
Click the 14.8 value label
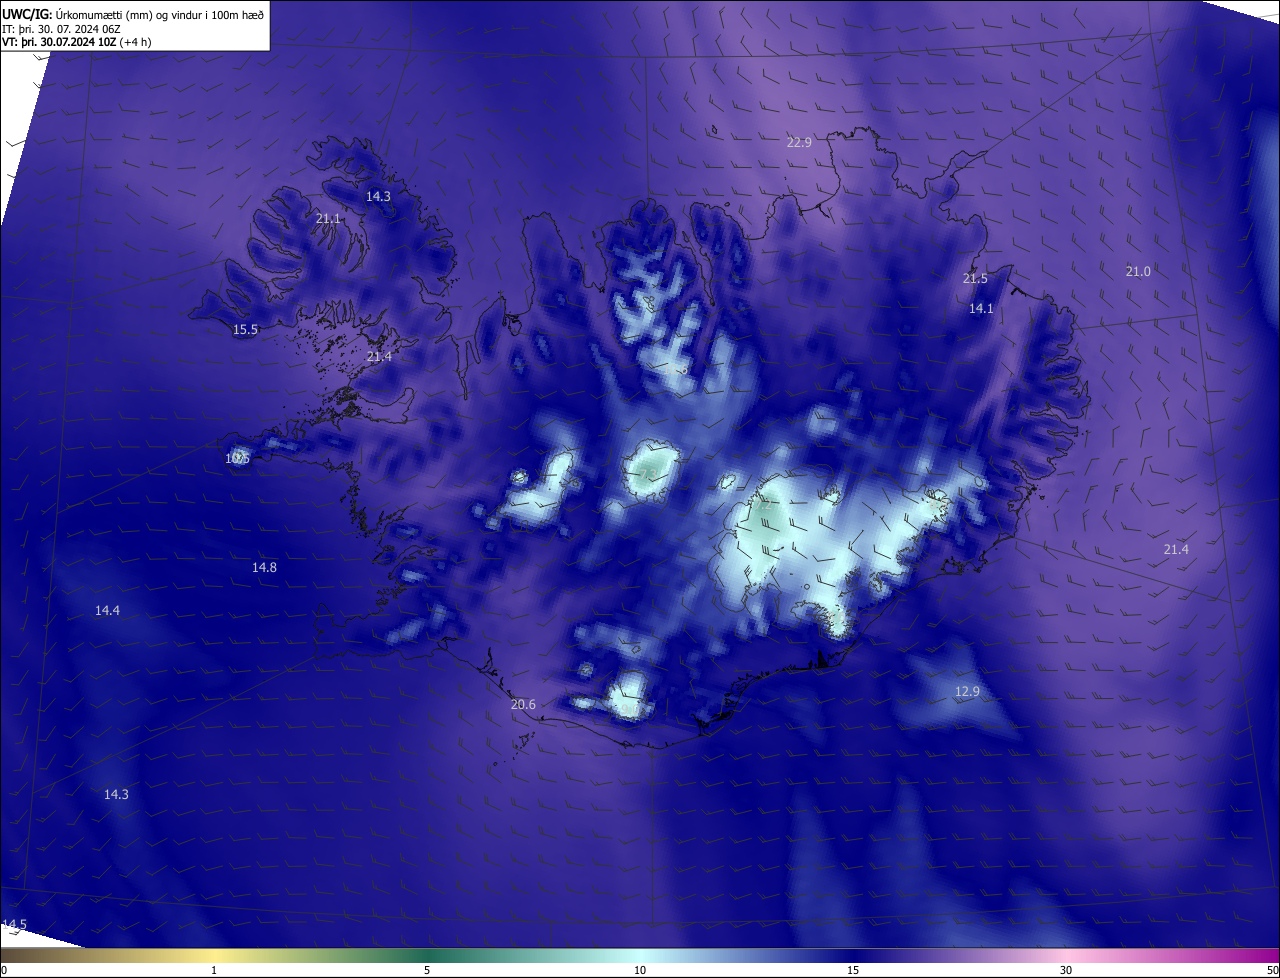pos(264,568)
